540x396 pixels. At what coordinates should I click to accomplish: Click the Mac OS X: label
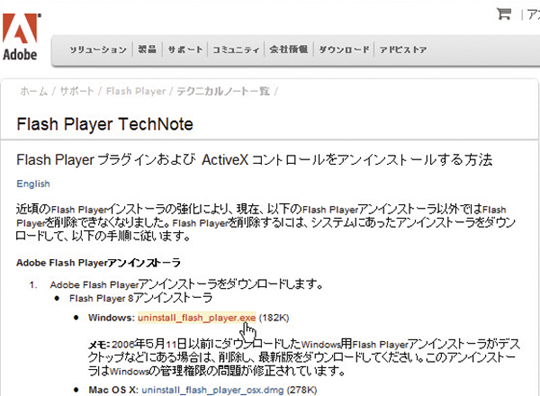pyautogui.click(x=113, y=390)
